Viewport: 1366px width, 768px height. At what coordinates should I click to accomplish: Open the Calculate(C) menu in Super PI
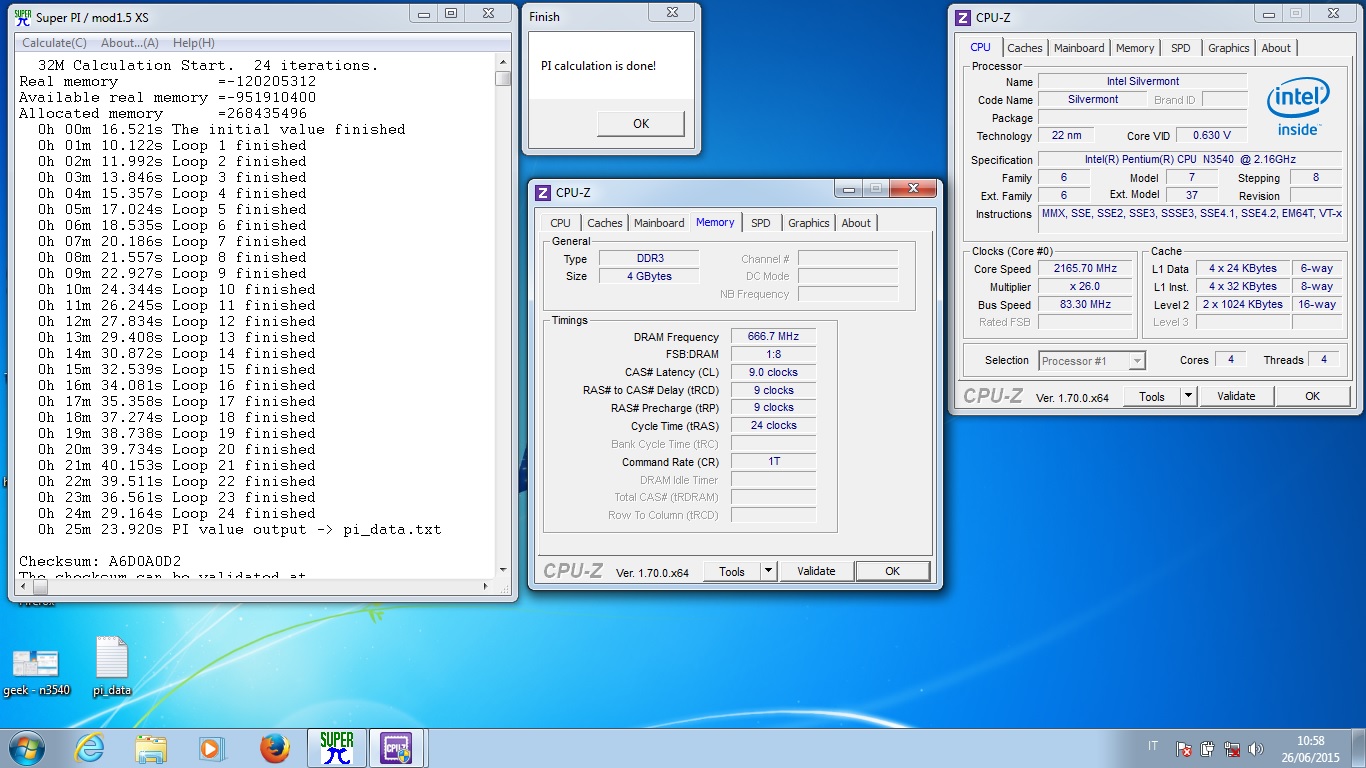click(54, 43)
